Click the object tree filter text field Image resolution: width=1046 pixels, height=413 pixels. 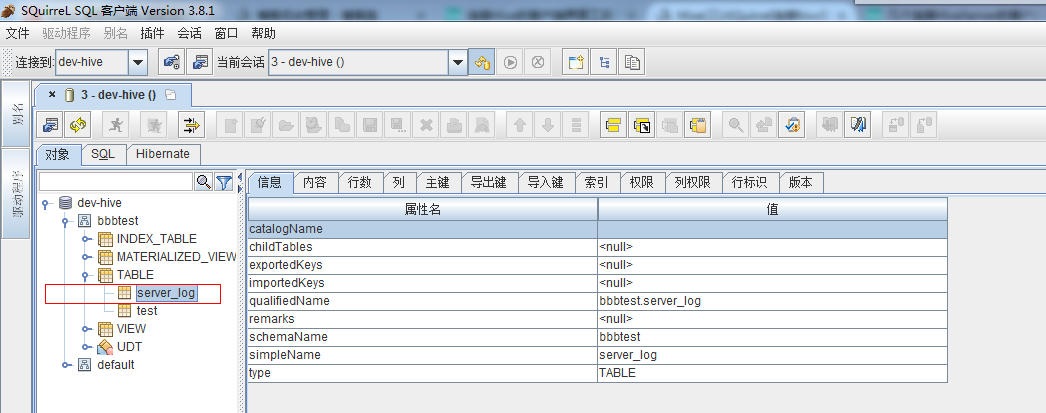116,181
